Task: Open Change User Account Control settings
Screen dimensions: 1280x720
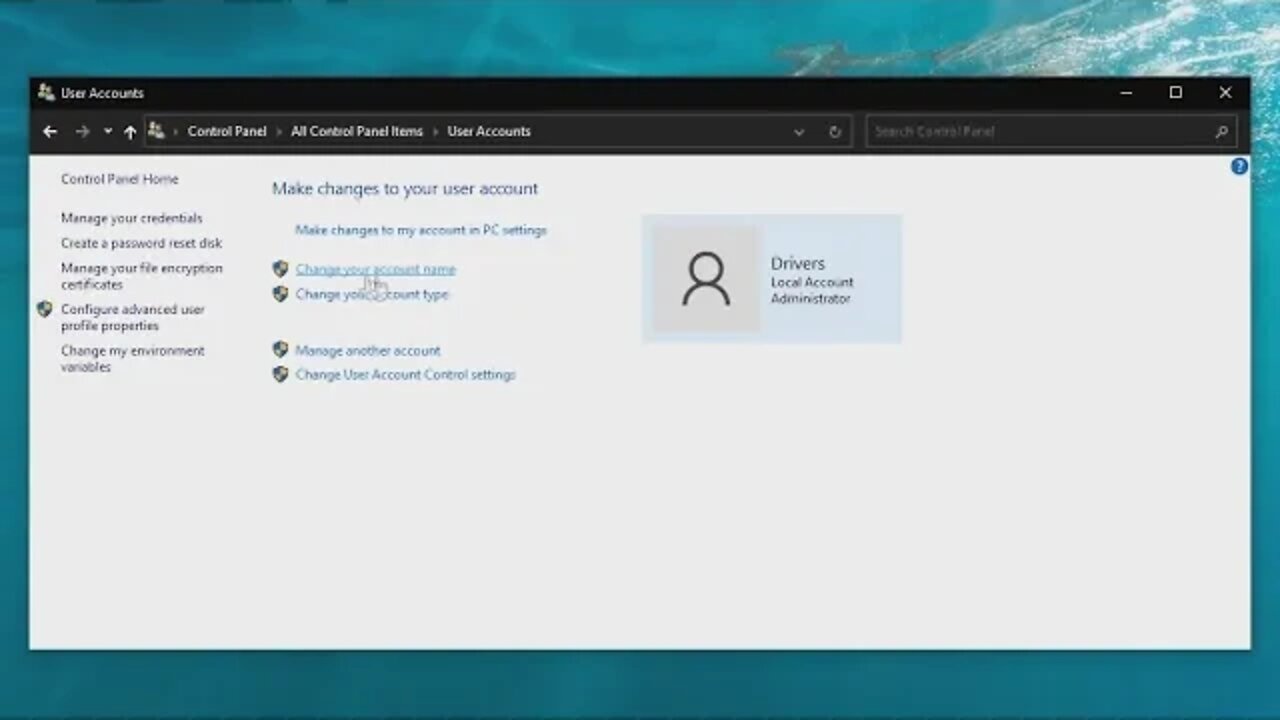Action: tap(405, 375)
